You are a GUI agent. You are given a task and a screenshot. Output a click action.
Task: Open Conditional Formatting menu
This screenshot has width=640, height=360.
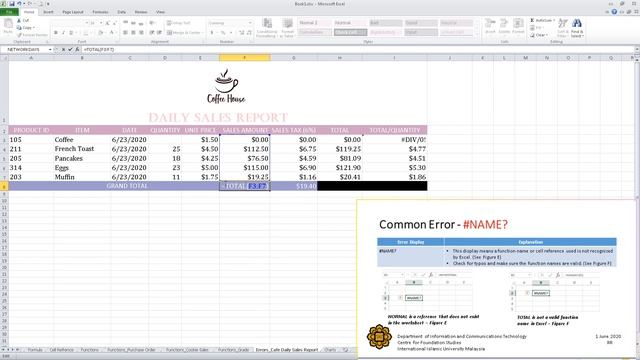pyautogui.click(x=266, y=28)
